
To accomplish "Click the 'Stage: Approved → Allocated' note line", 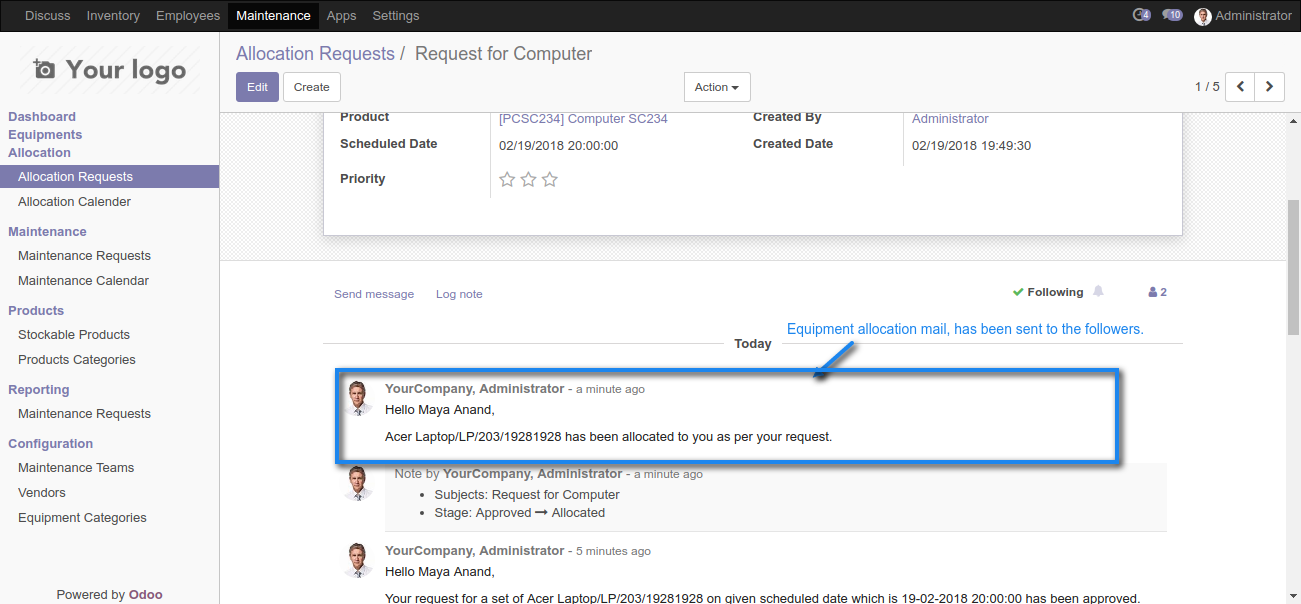I will pyautogui.click(x=519, y=513).
